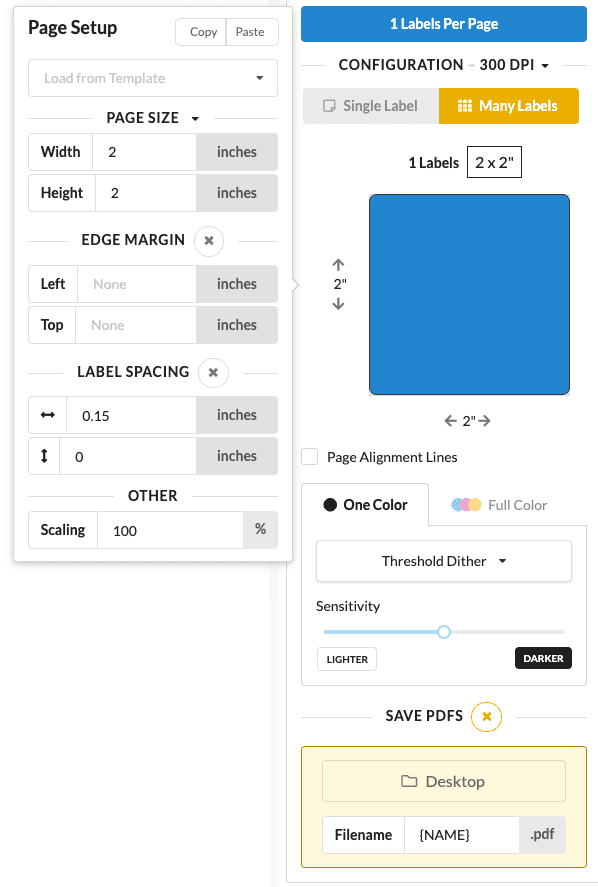Edit the Filename {NAME} field
This screenshot has width=598, height=887.
(x=461, y=835)
